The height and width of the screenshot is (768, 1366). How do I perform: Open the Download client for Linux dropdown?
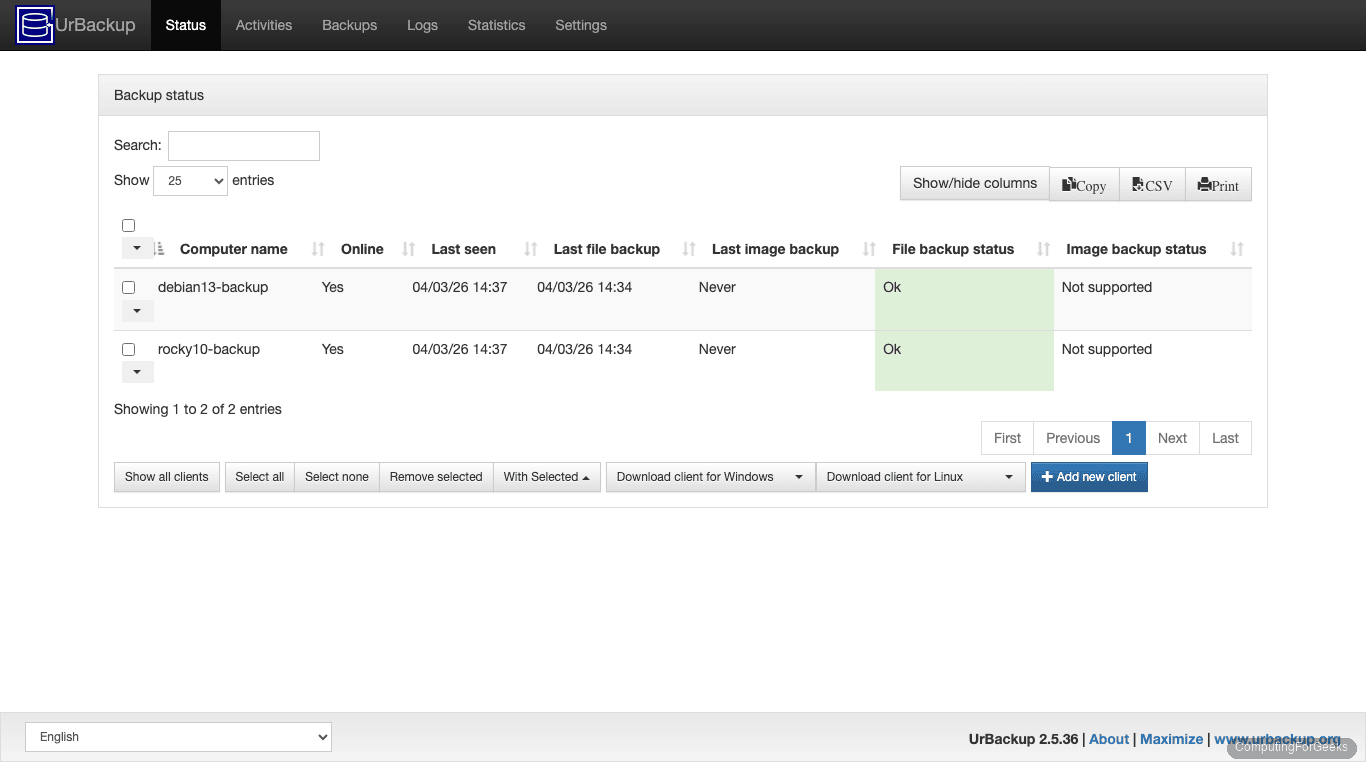pyautogui.click(x=919, y=477)
